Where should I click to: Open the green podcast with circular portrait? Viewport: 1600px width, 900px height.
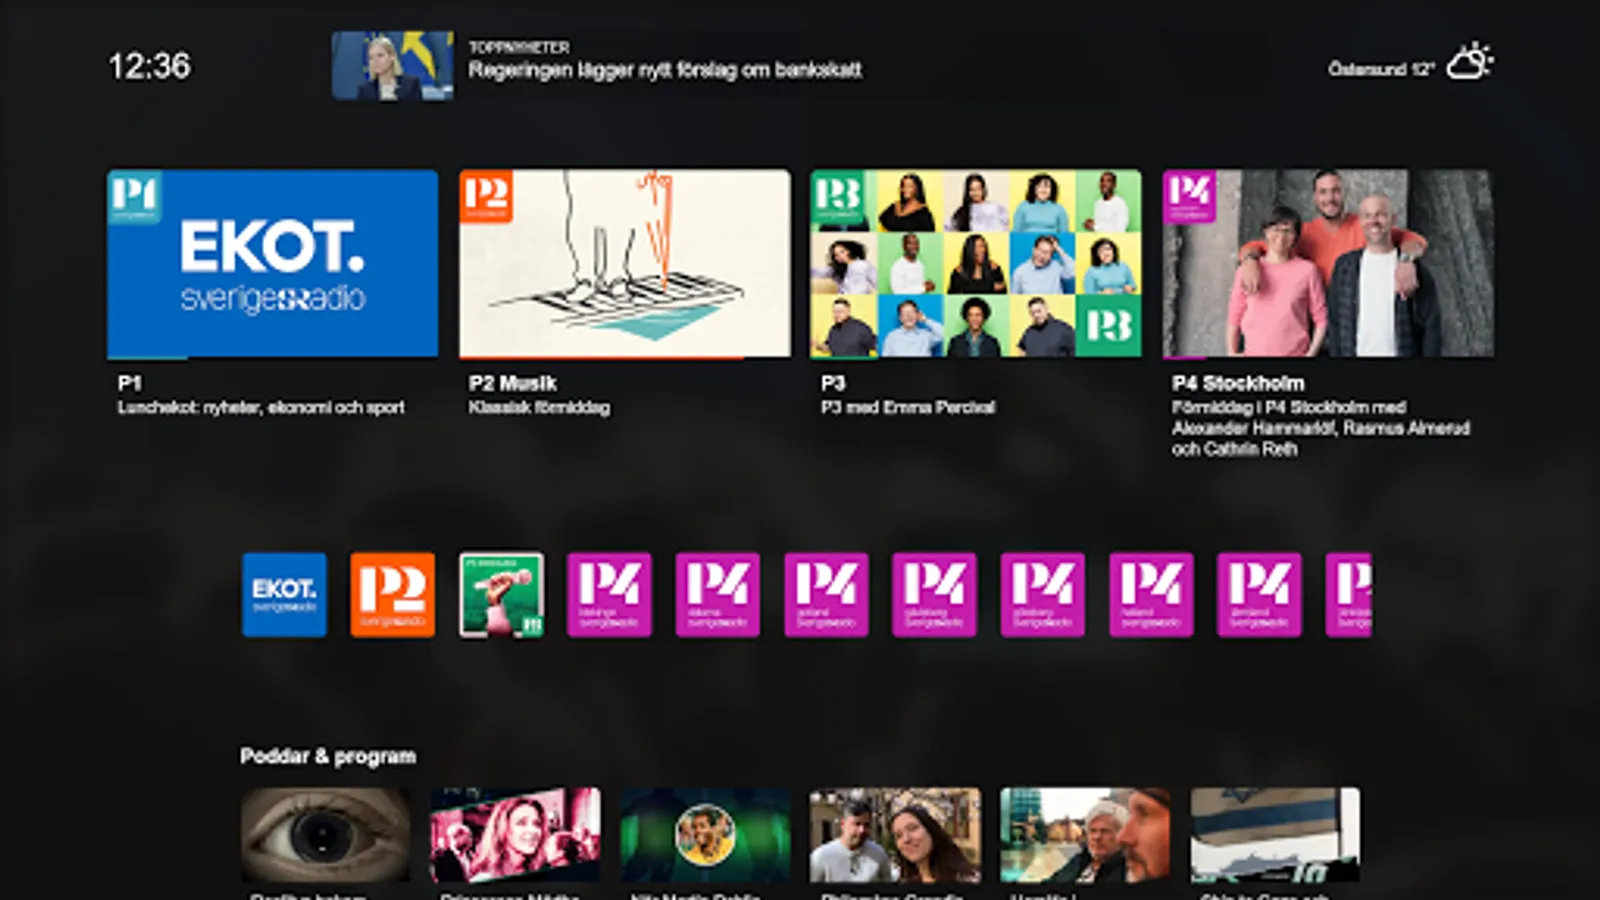pyautogui.click(x=705, y=835)
